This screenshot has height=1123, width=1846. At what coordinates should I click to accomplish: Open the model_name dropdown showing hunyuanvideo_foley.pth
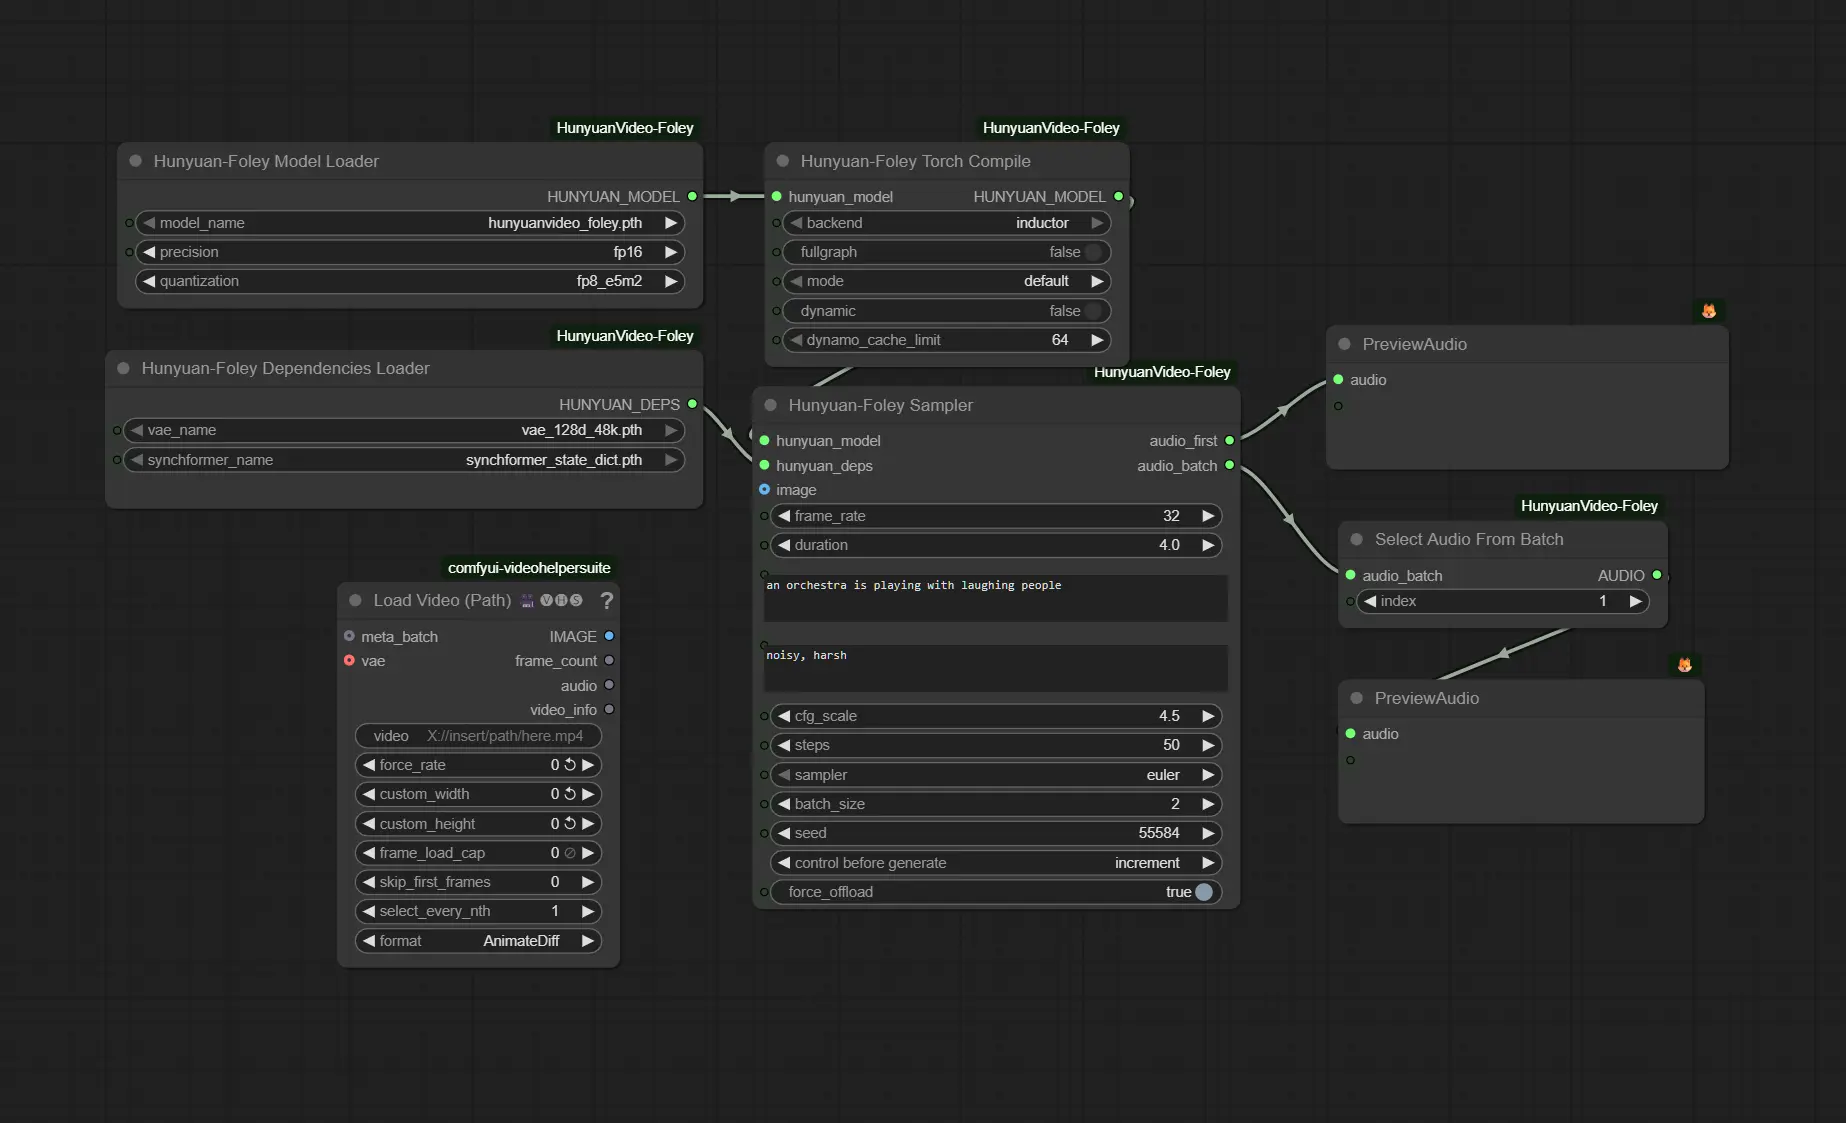tap(410, 223)
